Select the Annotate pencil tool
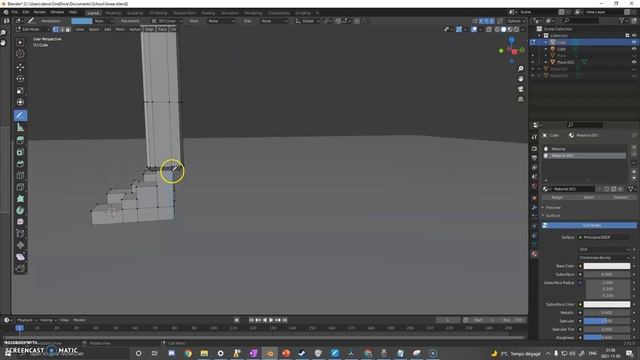This screenshot has width=640, height=360. 20,116
